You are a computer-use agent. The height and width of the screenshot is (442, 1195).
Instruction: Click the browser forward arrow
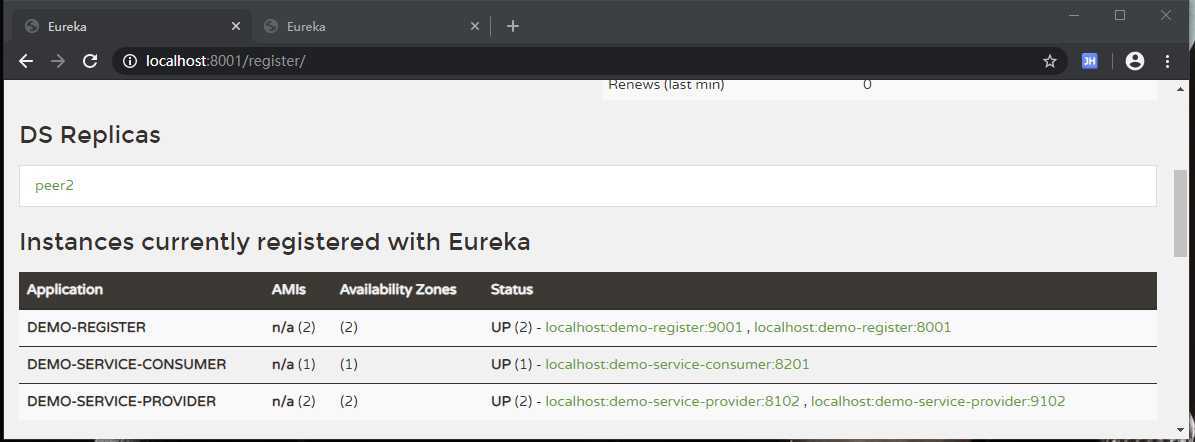[x=58, y=61]
